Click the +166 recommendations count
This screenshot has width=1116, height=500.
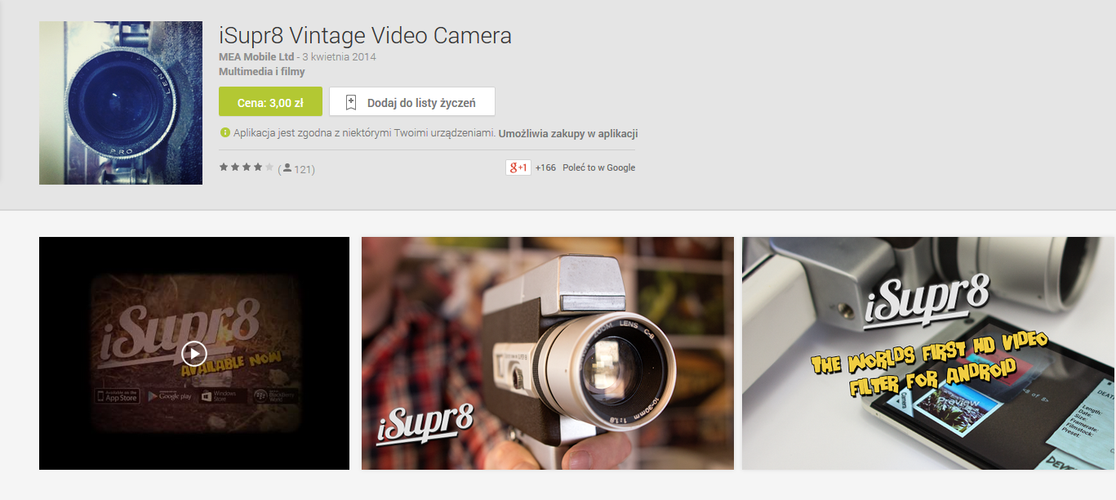point(545,168)
